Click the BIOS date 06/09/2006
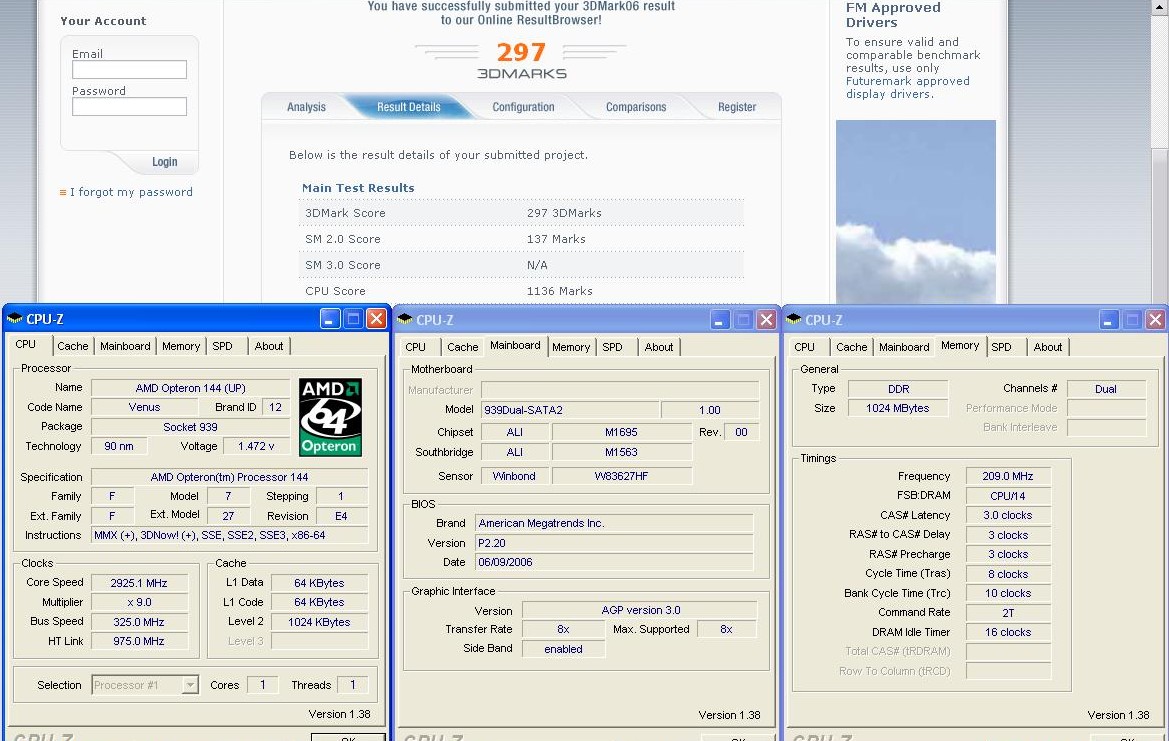 614,562
